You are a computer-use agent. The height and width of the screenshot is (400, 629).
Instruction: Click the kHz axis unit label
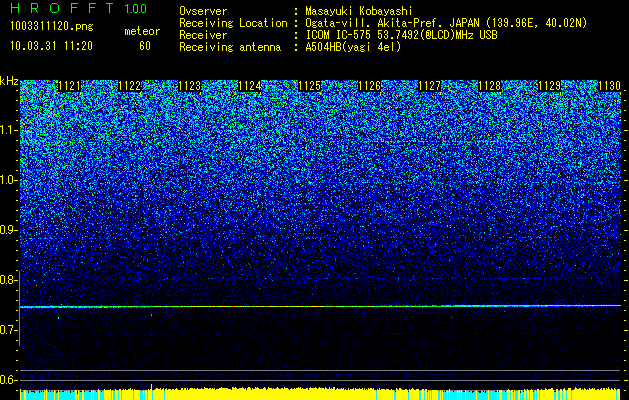point(9,81)
